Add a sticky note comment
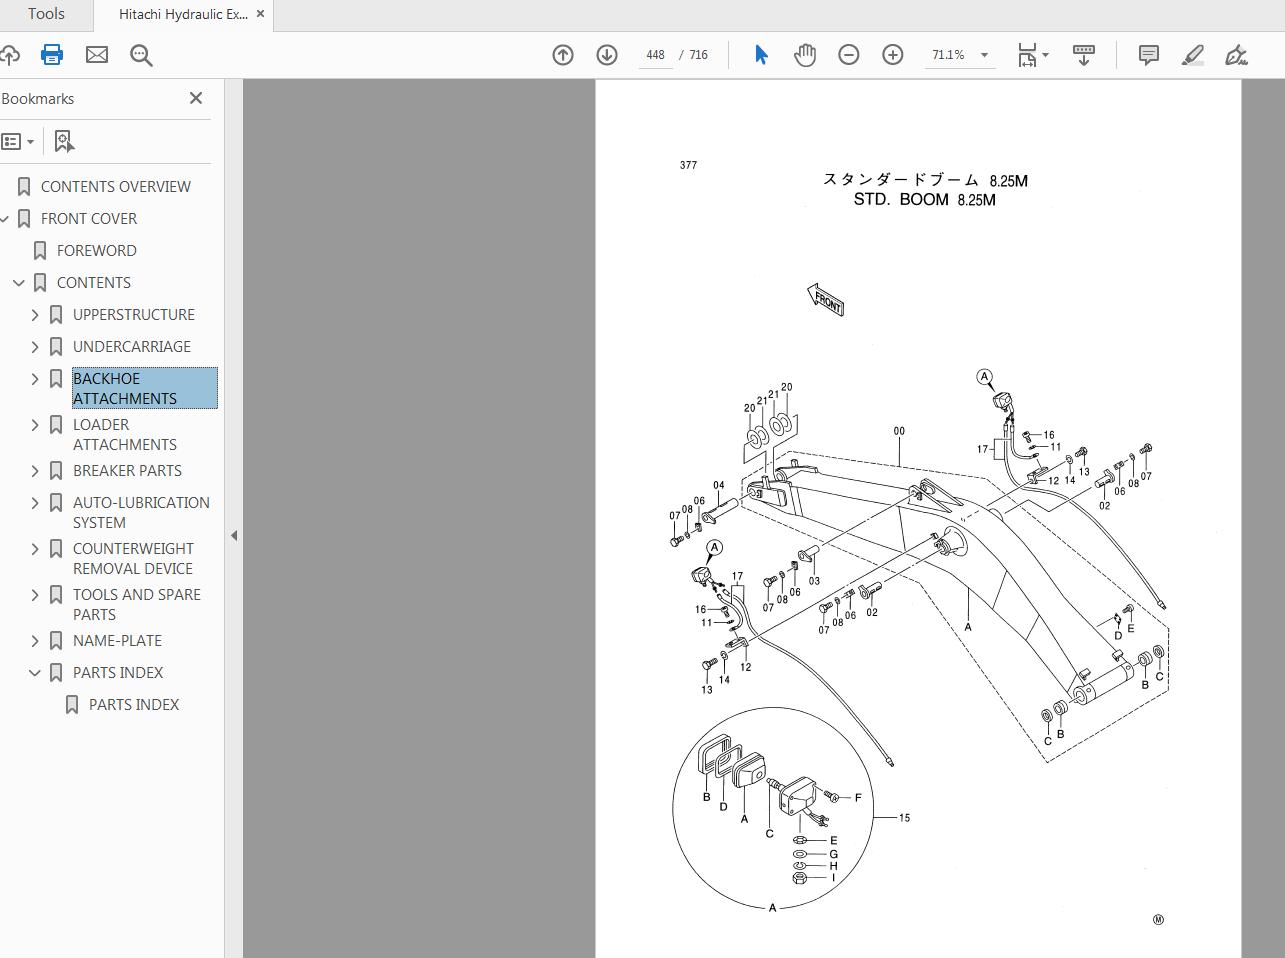Image resolution: width=1285 pixels, height=958 pixels. (1148, 55)
